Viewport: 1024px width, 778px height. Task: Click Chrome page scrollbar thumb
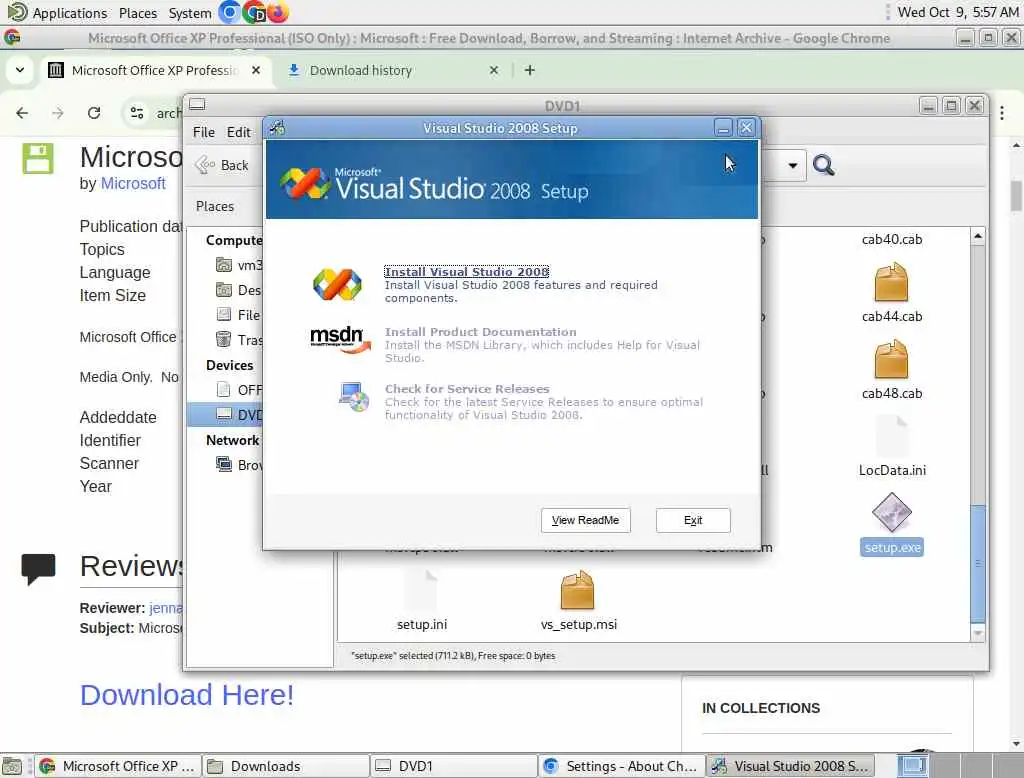[x=1016, y=196]
